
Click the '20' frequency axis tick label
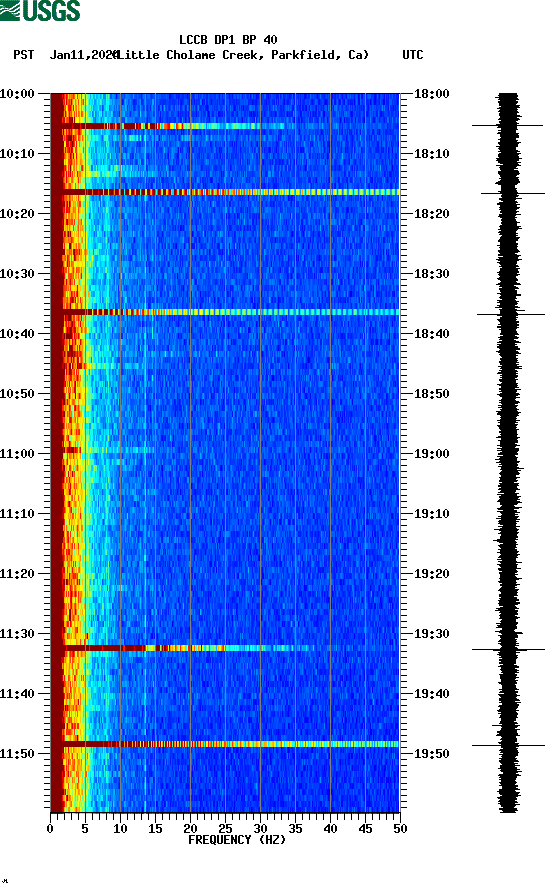click(190, 829)
